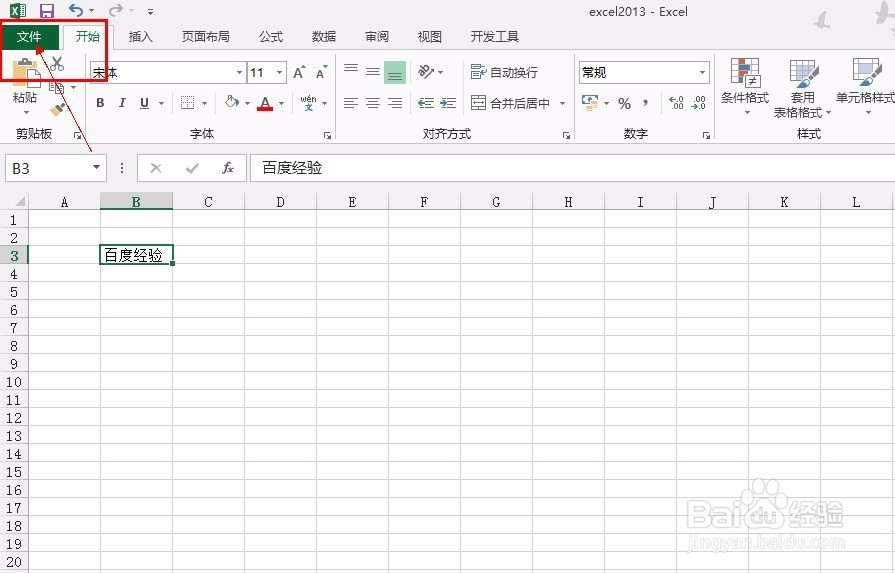Switch to the 开始 (Home) tab
Screen dimensions: 895x573
click(x=87, y=37)
